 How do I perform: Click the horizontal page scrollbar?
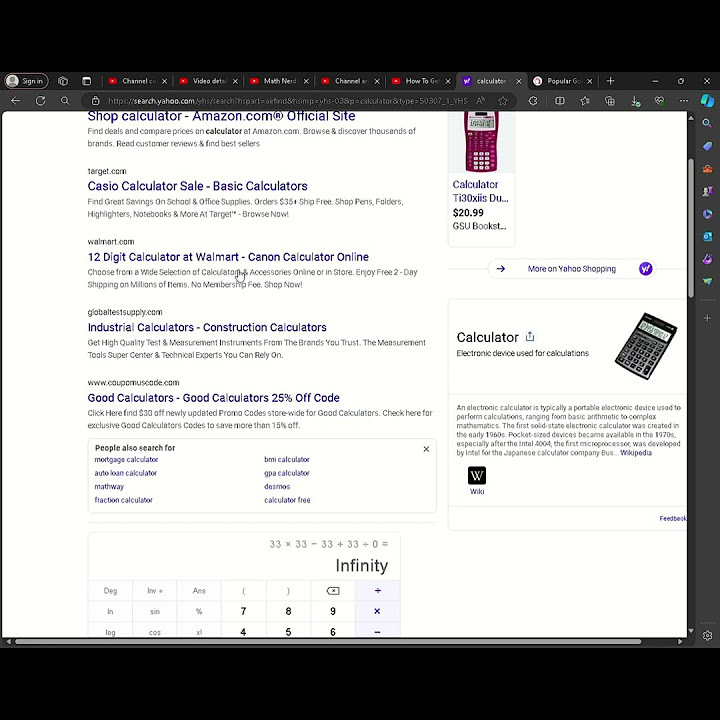328,641
